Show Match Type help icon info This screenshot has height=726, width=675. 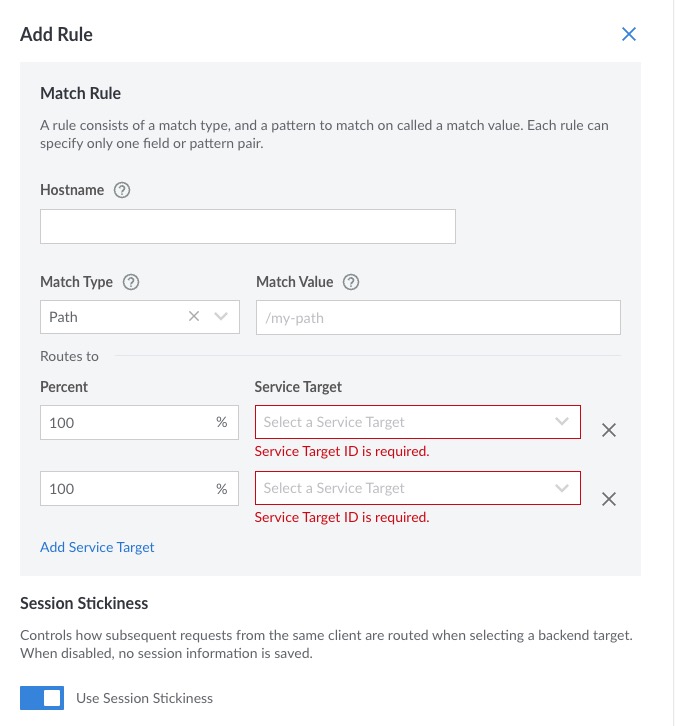click(x=131, y=282)
